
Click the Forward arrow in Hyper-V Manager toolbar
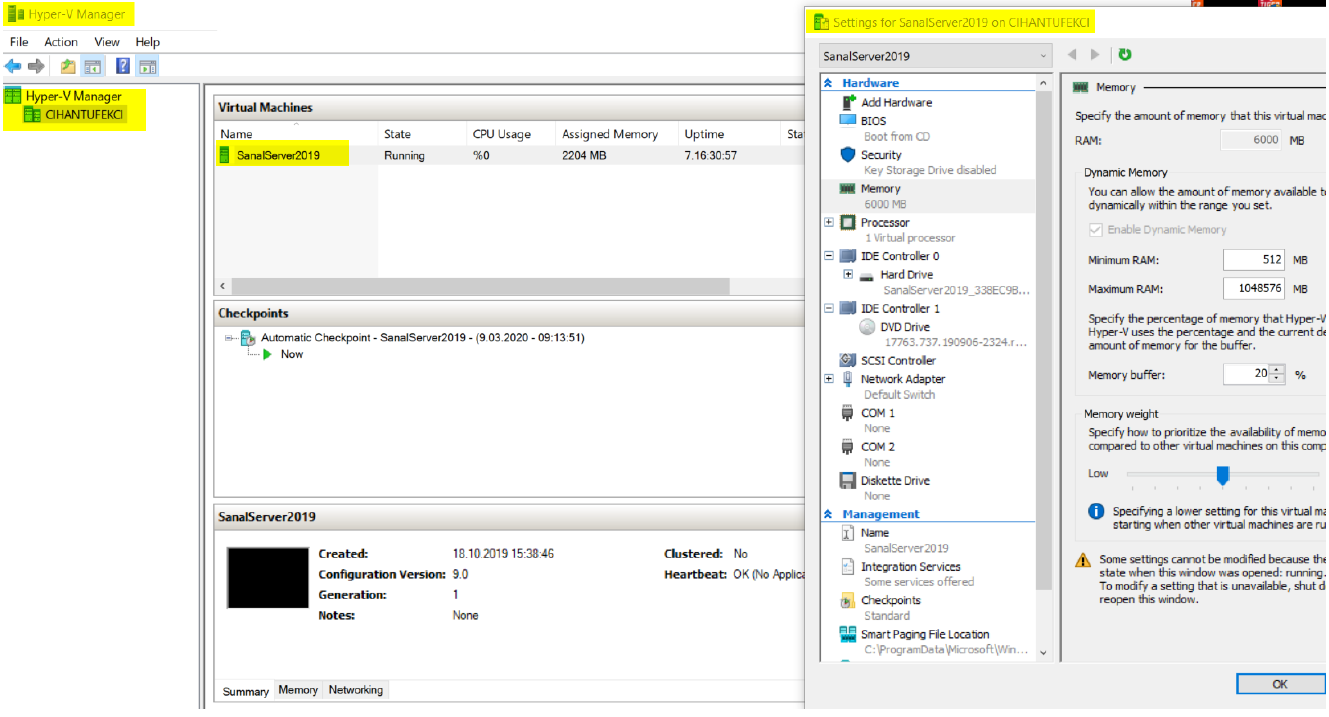tap(36, 67)
